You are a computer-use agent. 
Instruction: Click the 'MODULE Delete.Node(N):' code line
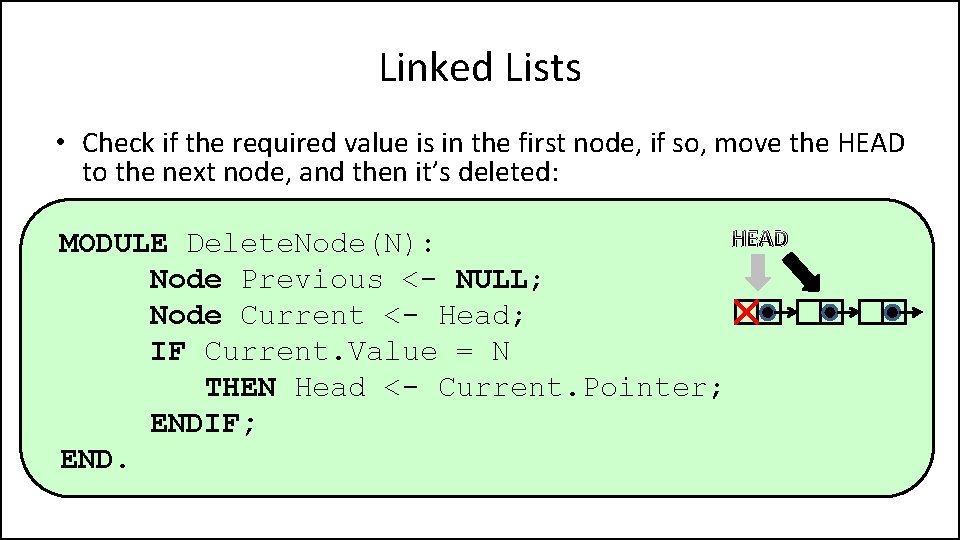point(247,243)
